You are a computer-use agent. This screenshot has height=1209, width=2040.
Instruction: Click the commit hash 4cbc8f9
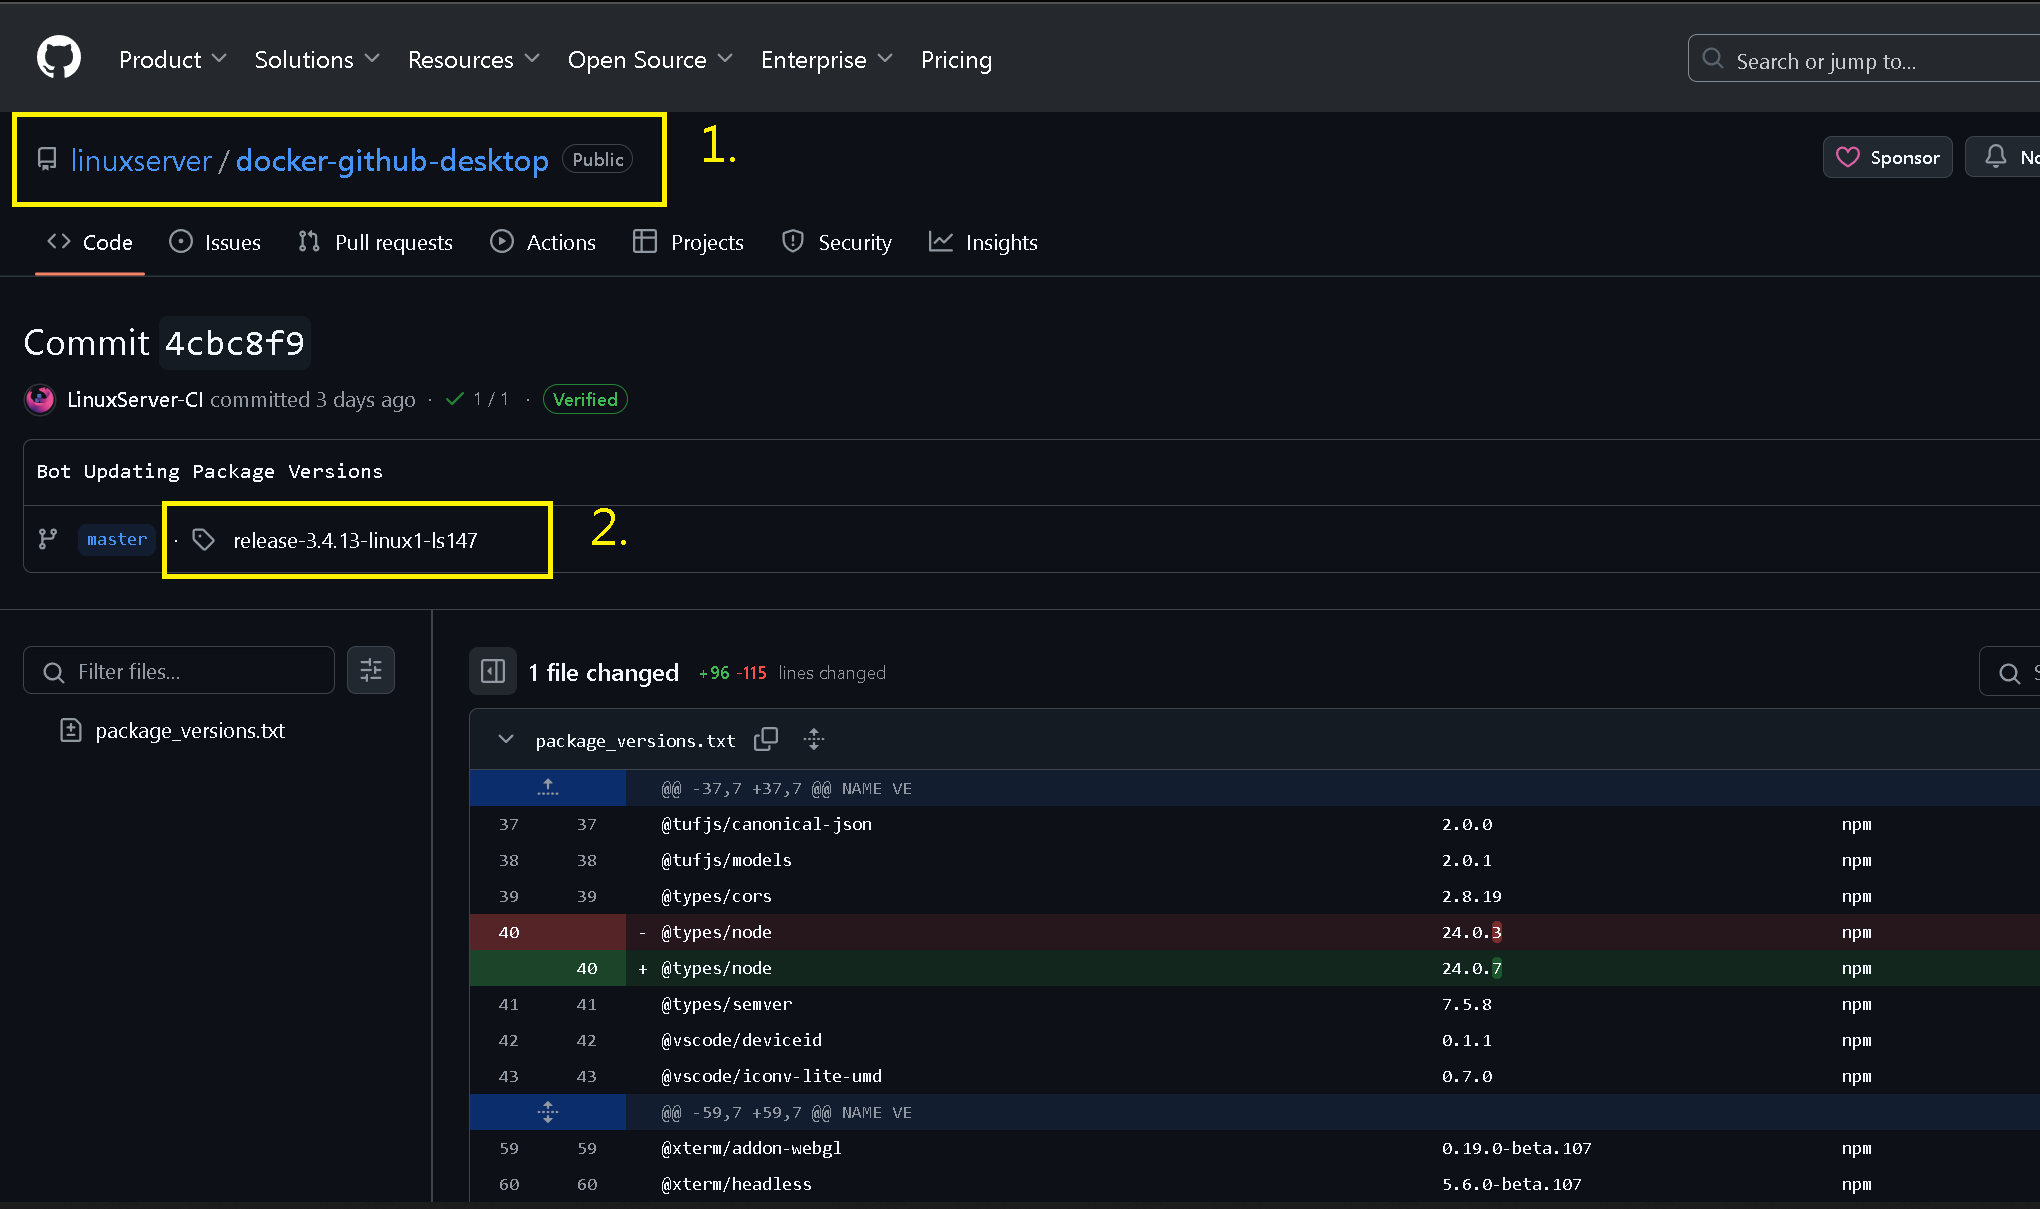(x=235, y=343)
